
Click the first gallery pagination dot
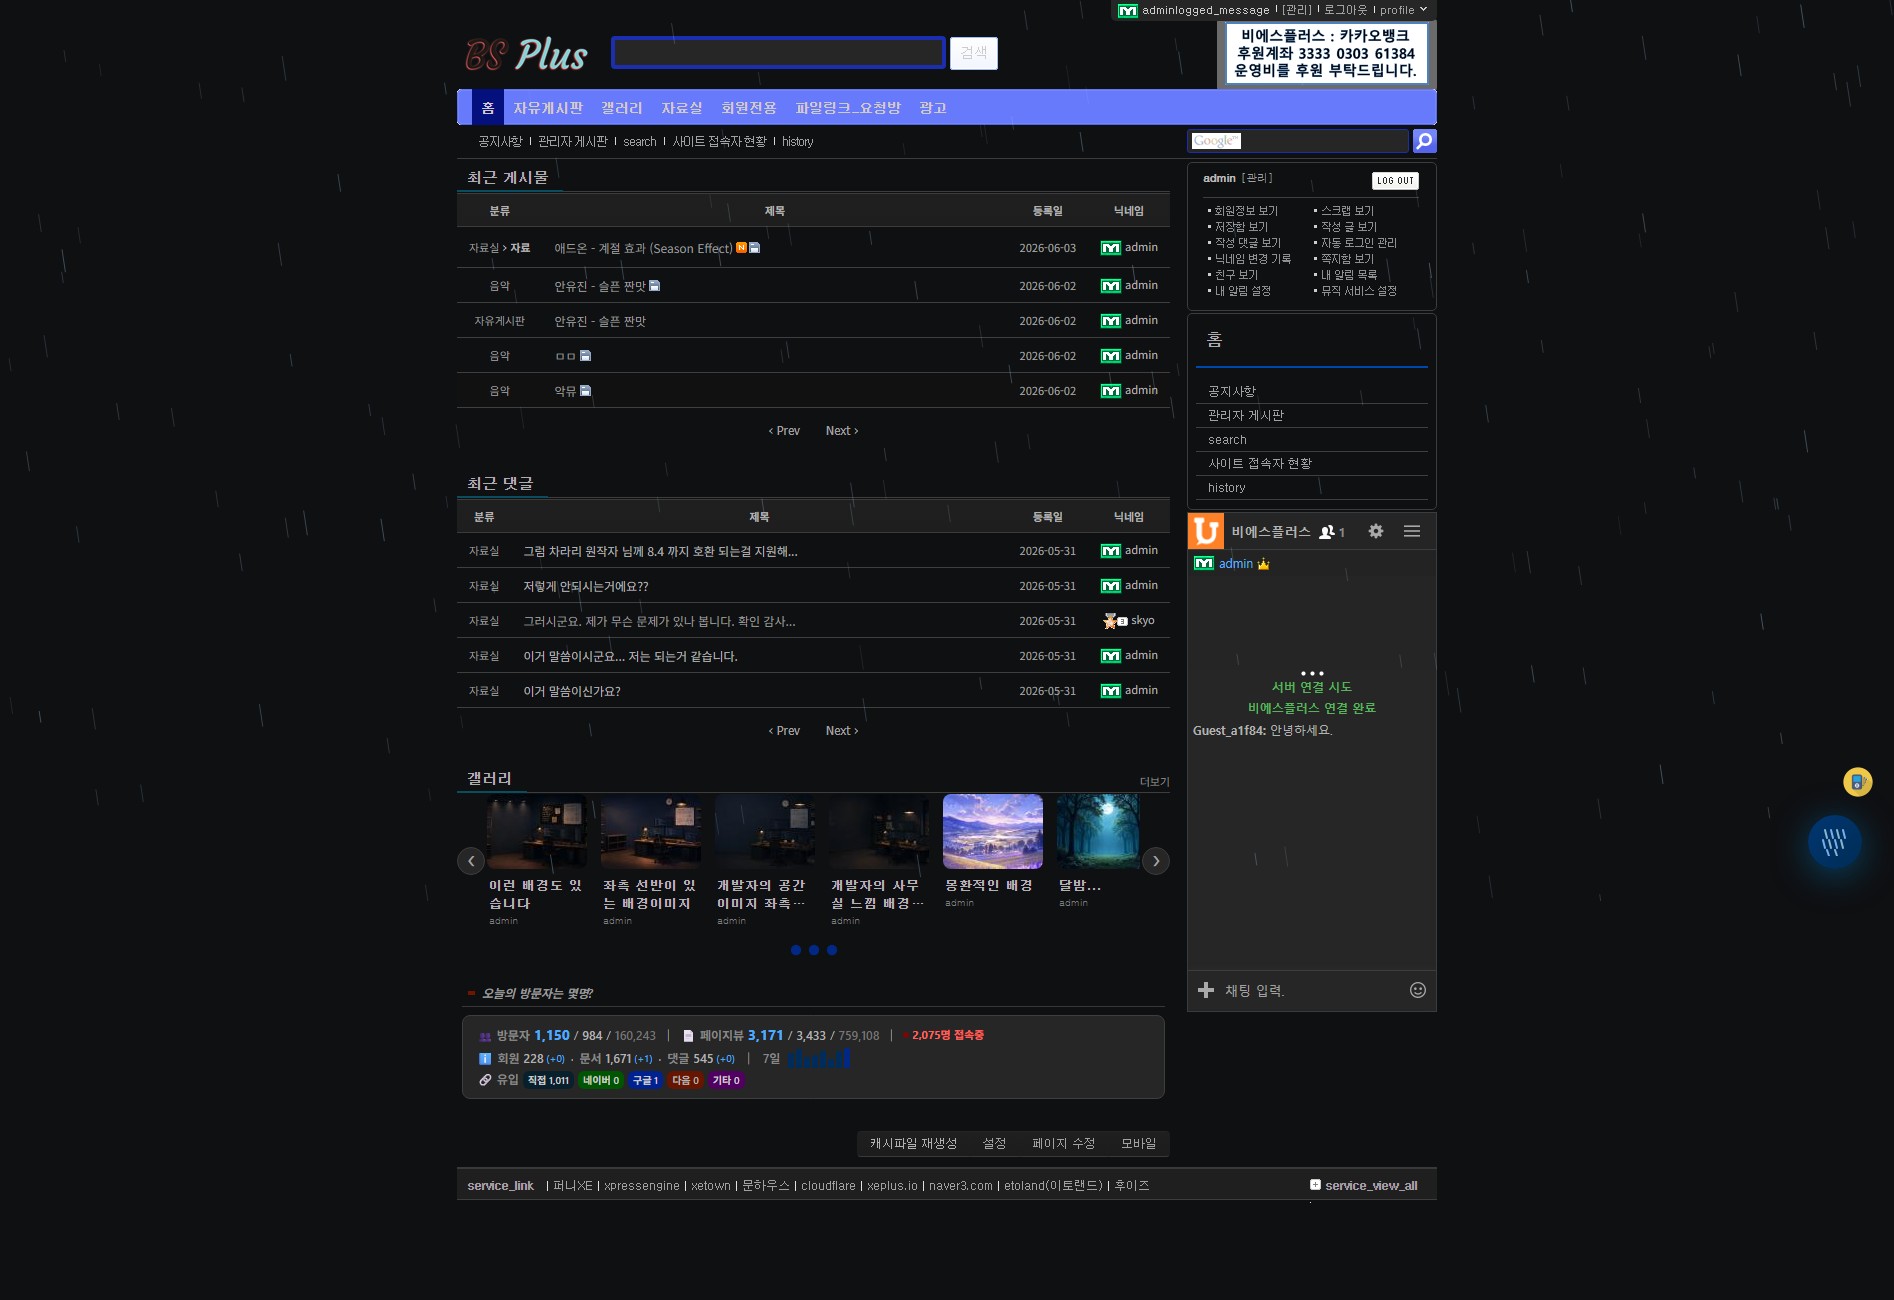pyautogui.click(x=796, y=950)
